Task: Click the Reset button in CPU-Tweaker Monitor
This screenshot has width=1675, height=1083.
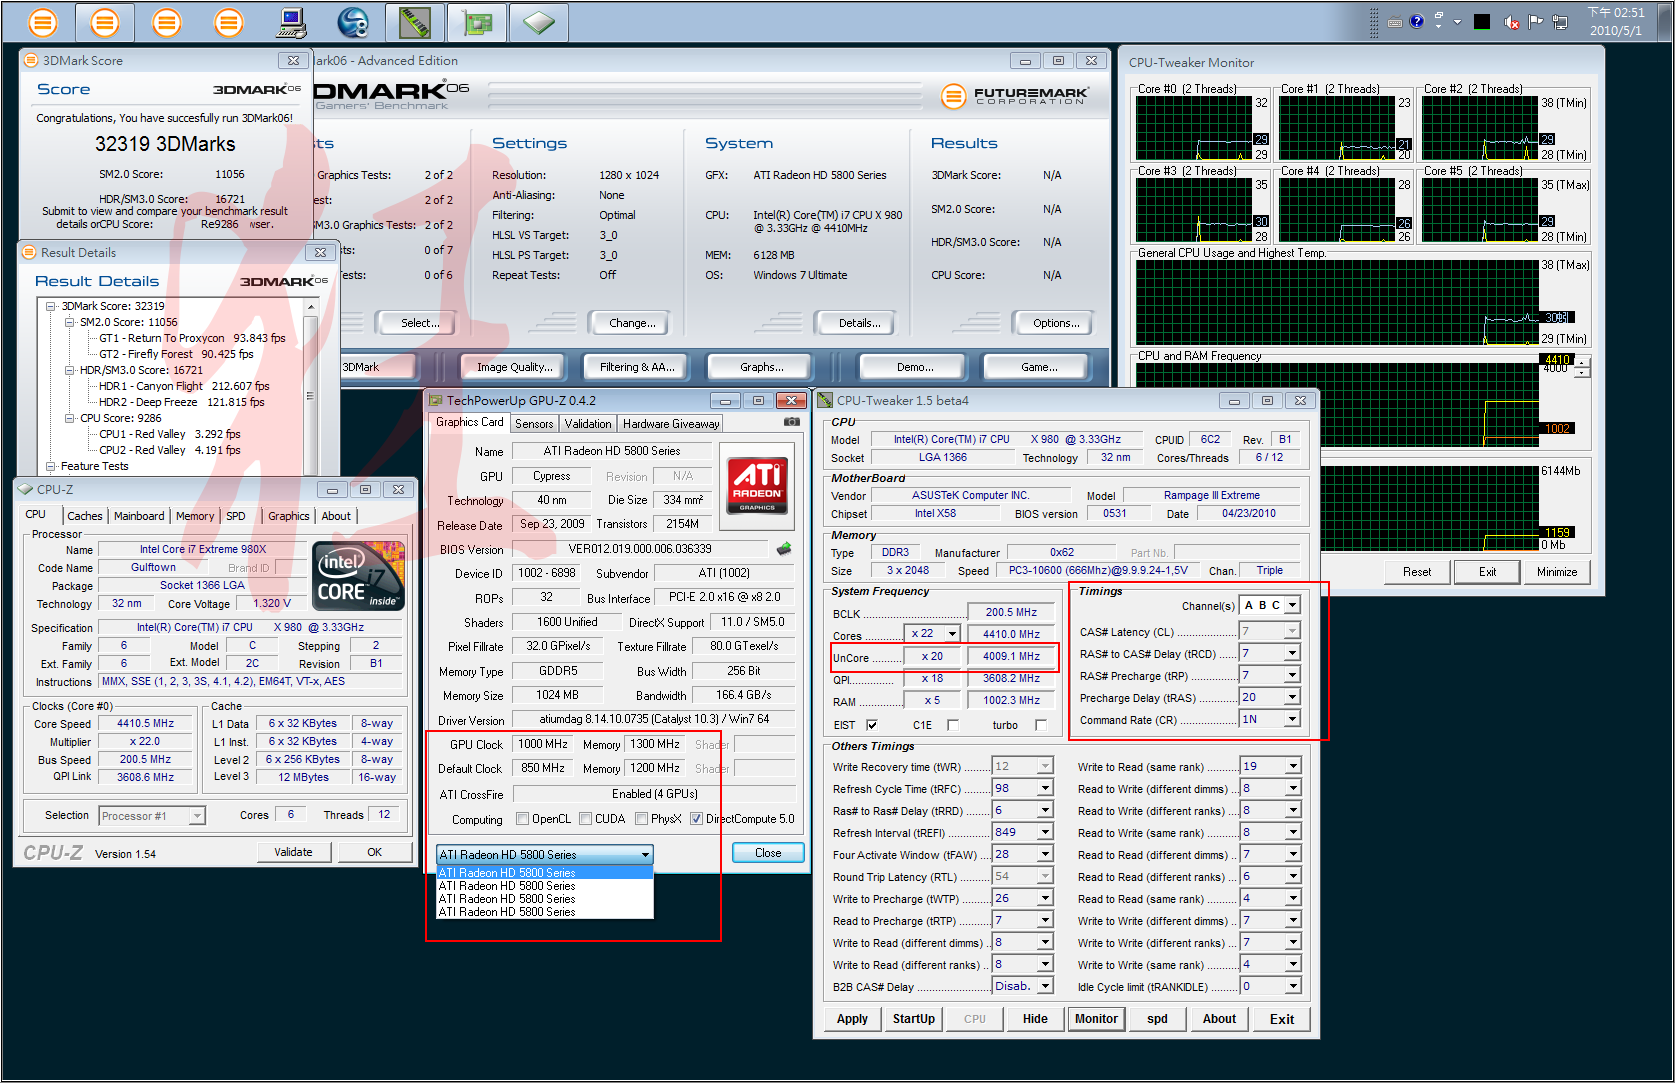Action: tap(1416, 572)
